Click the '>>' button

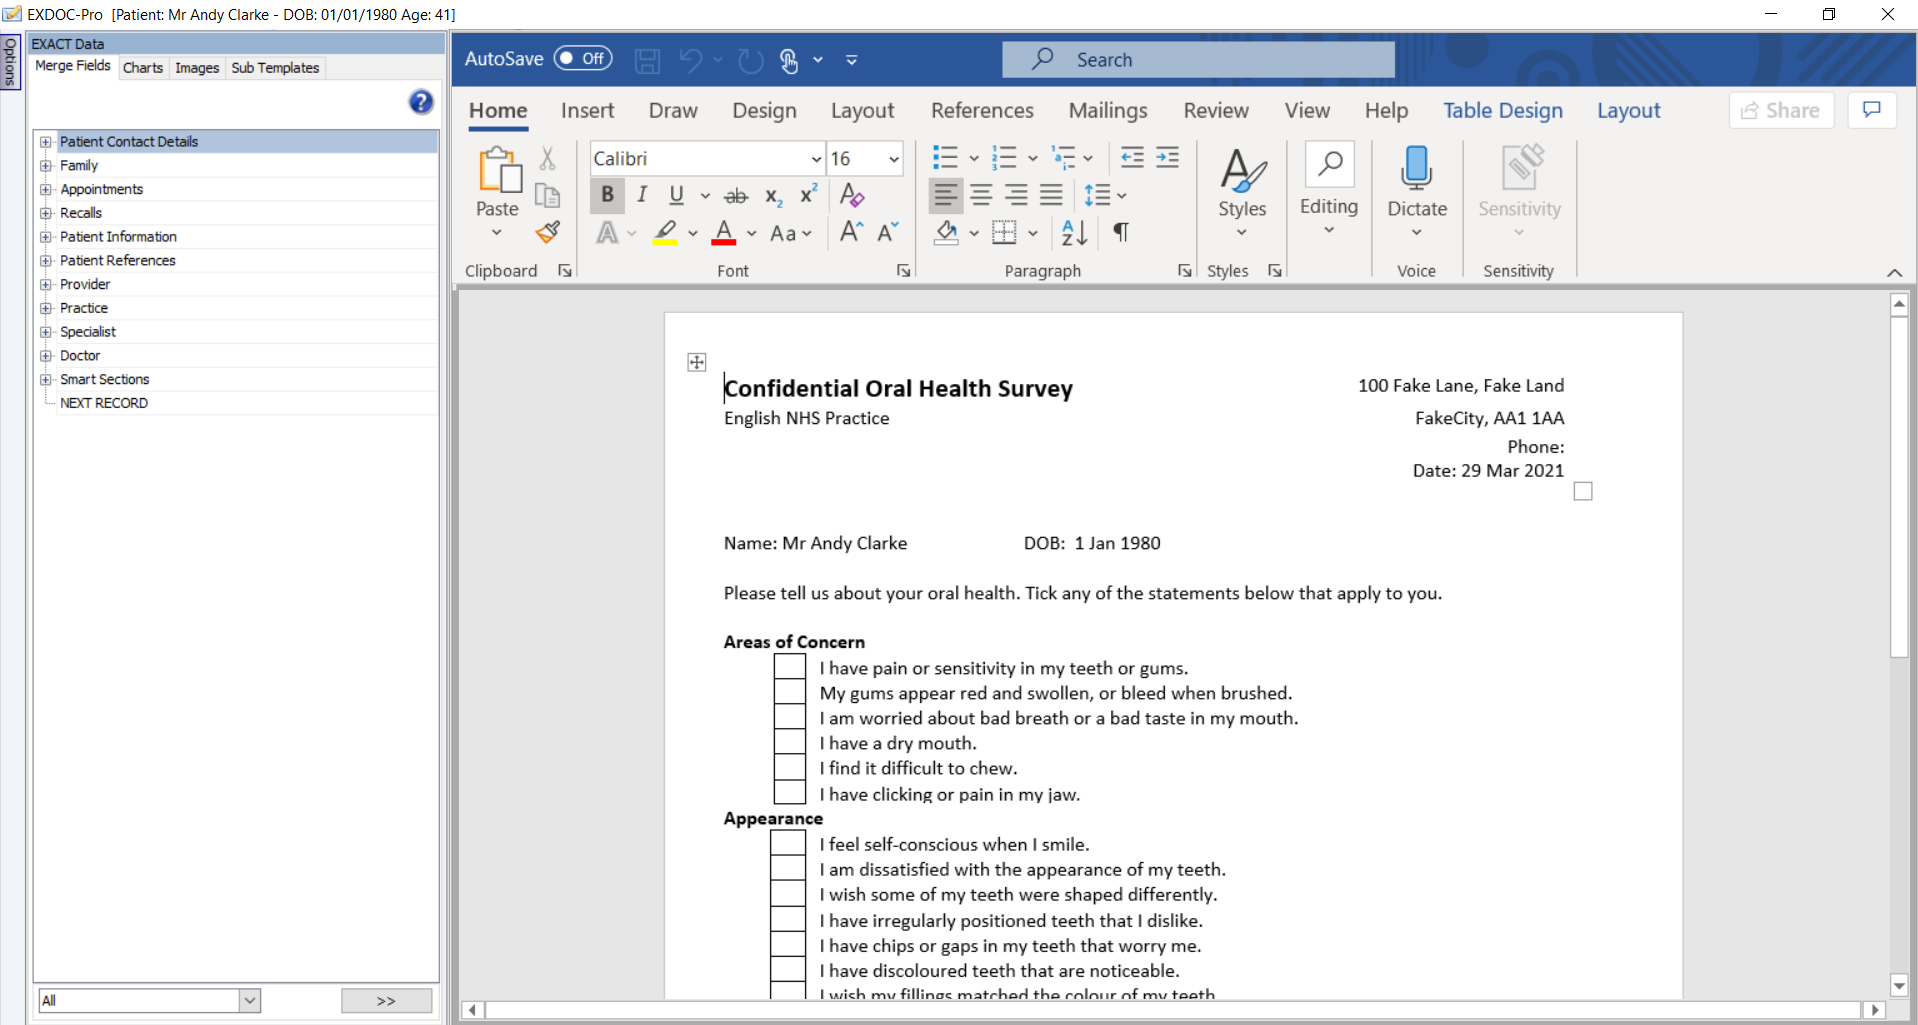coord(386,1000)
